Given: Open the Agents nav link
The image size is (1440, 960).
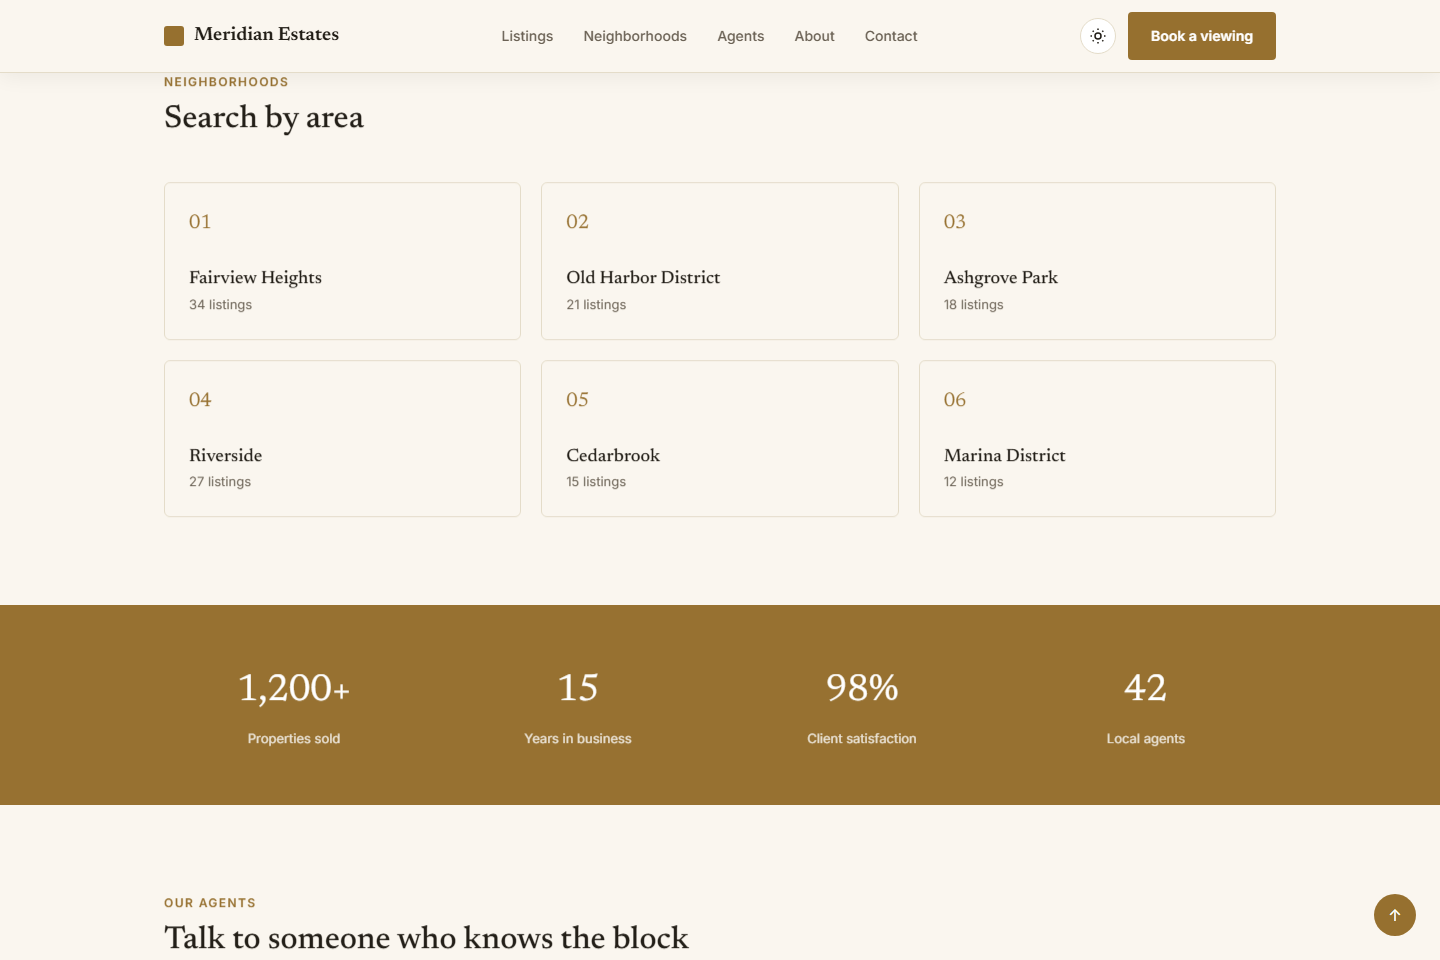Looking at the screenshot, I should click(x=741, y=36).
